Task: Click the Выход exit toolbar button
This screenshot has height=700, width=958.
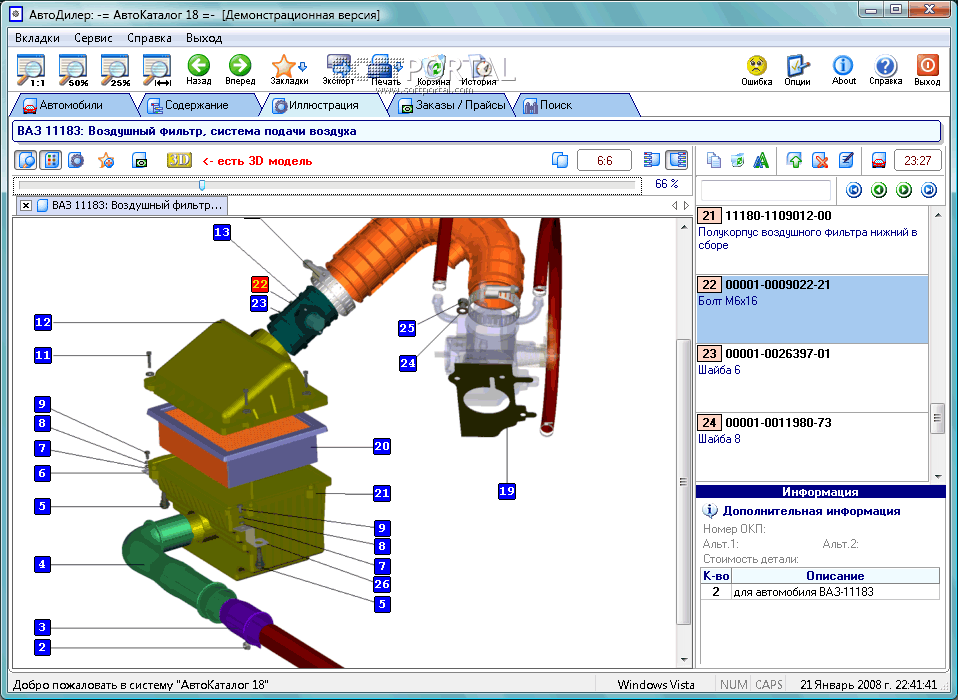Action: tap(927, 70)
